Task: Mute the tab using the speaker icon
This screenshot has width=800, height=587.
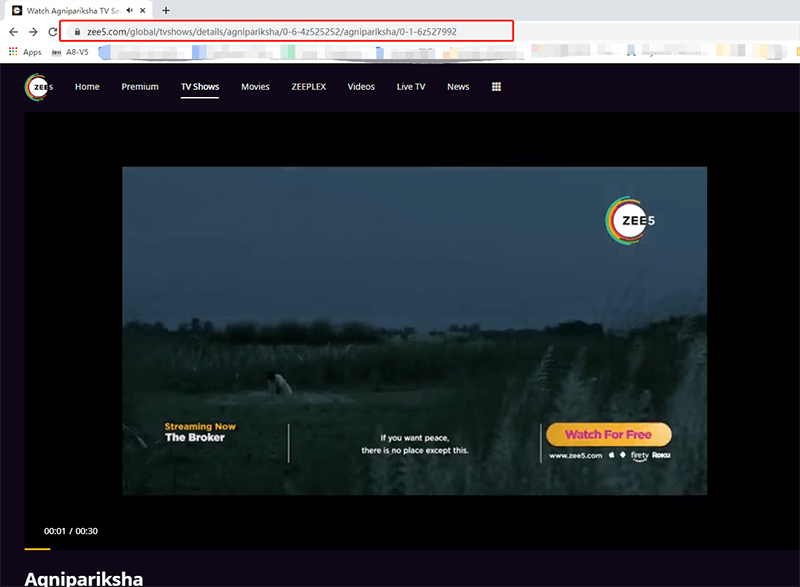Action: pyautogui.click(x=130, y=10)
